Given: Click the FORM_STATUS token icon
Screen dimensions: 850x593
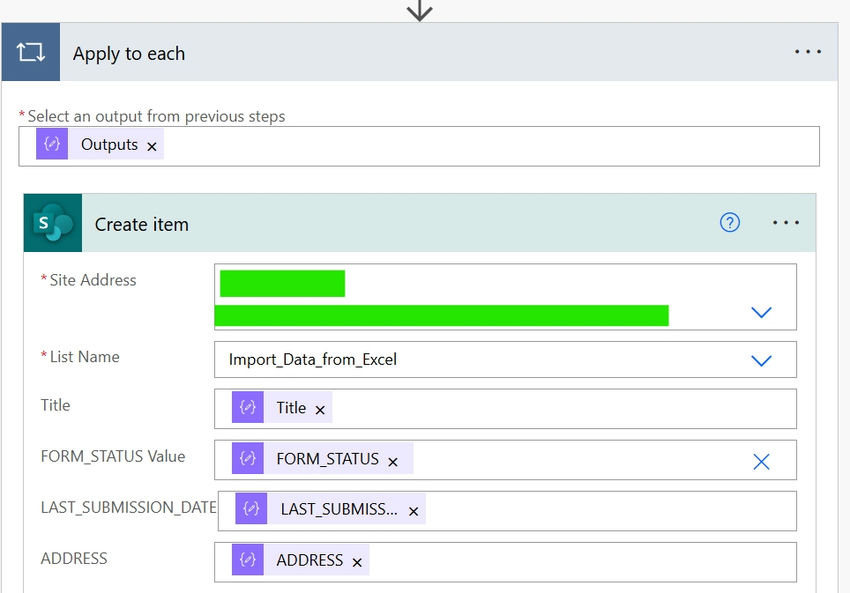Looking at the screenshot, I should (x=250, y=459).
